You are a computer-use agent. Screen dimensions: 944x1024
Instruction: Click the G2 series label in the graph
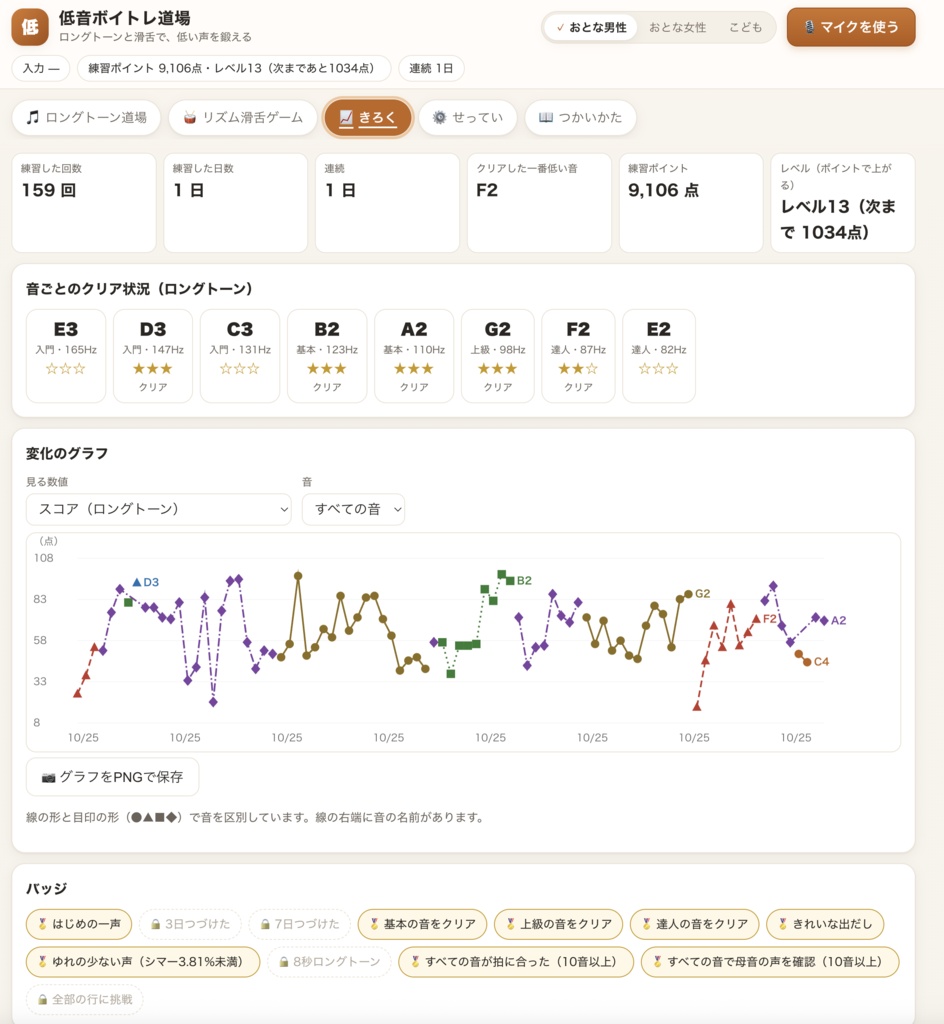702,594
